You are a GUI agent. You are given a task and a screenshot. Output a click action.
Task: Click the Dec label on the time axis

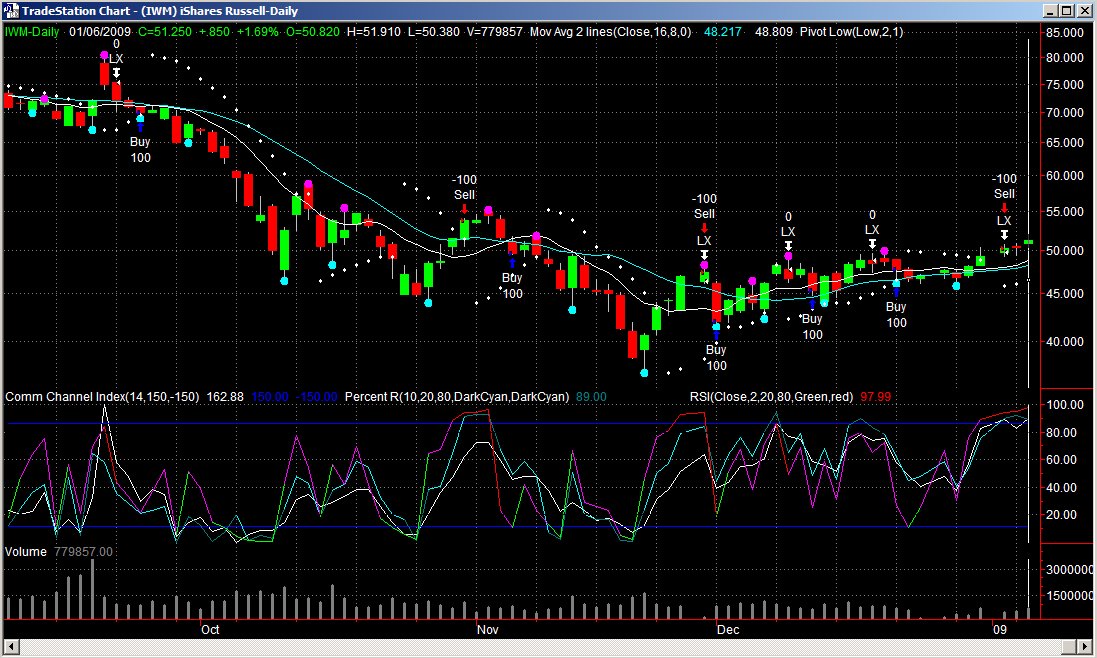pos(728,629)
